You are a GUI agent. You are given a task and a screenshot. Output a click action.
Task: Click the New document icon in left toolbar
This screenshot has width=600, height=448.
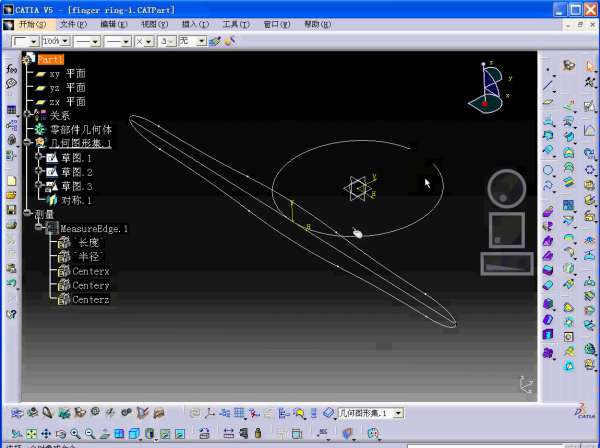click(x=12, y=181)
